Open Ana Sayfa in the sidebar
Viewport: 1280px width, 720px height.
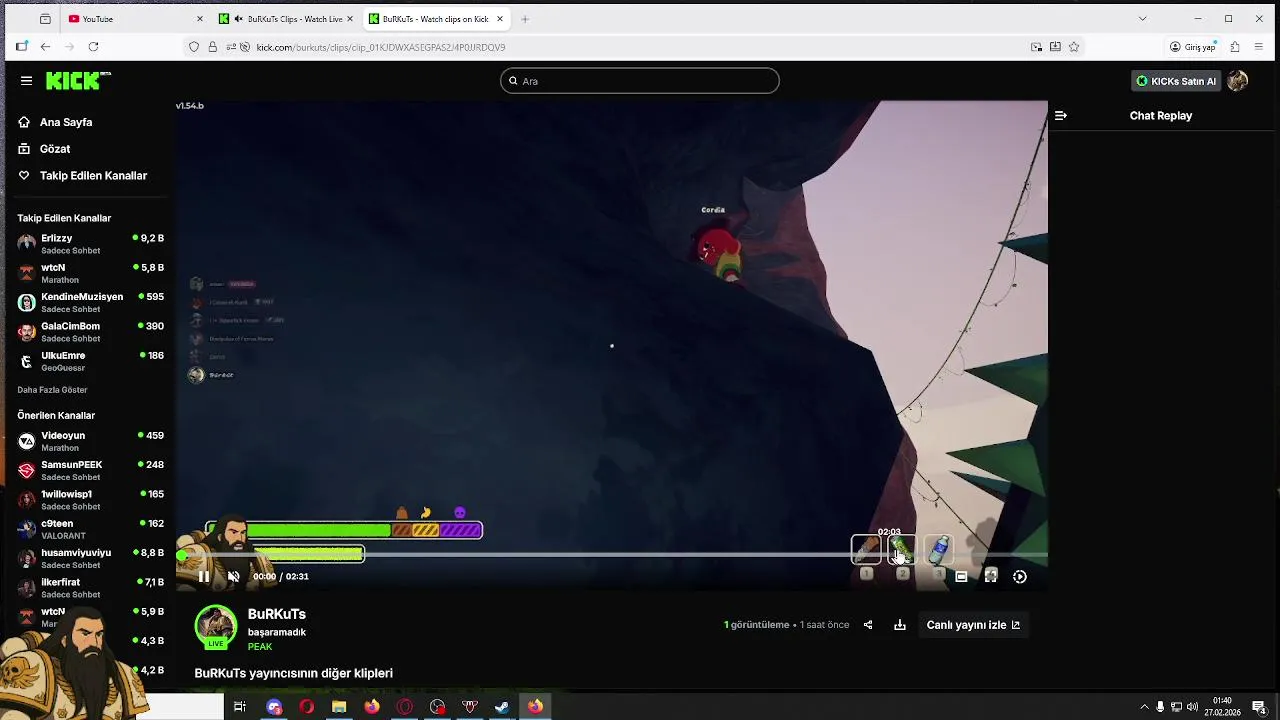tap(66, 122)
